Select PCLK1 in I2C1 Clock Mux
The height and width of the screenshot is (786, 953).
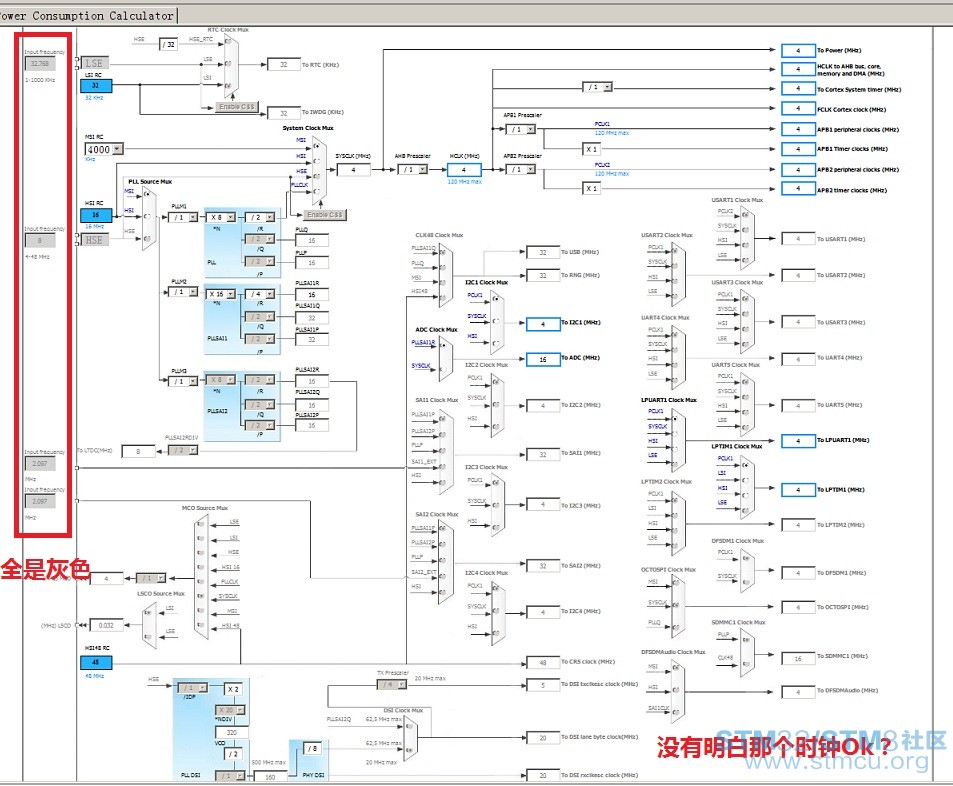click(497, 299)
